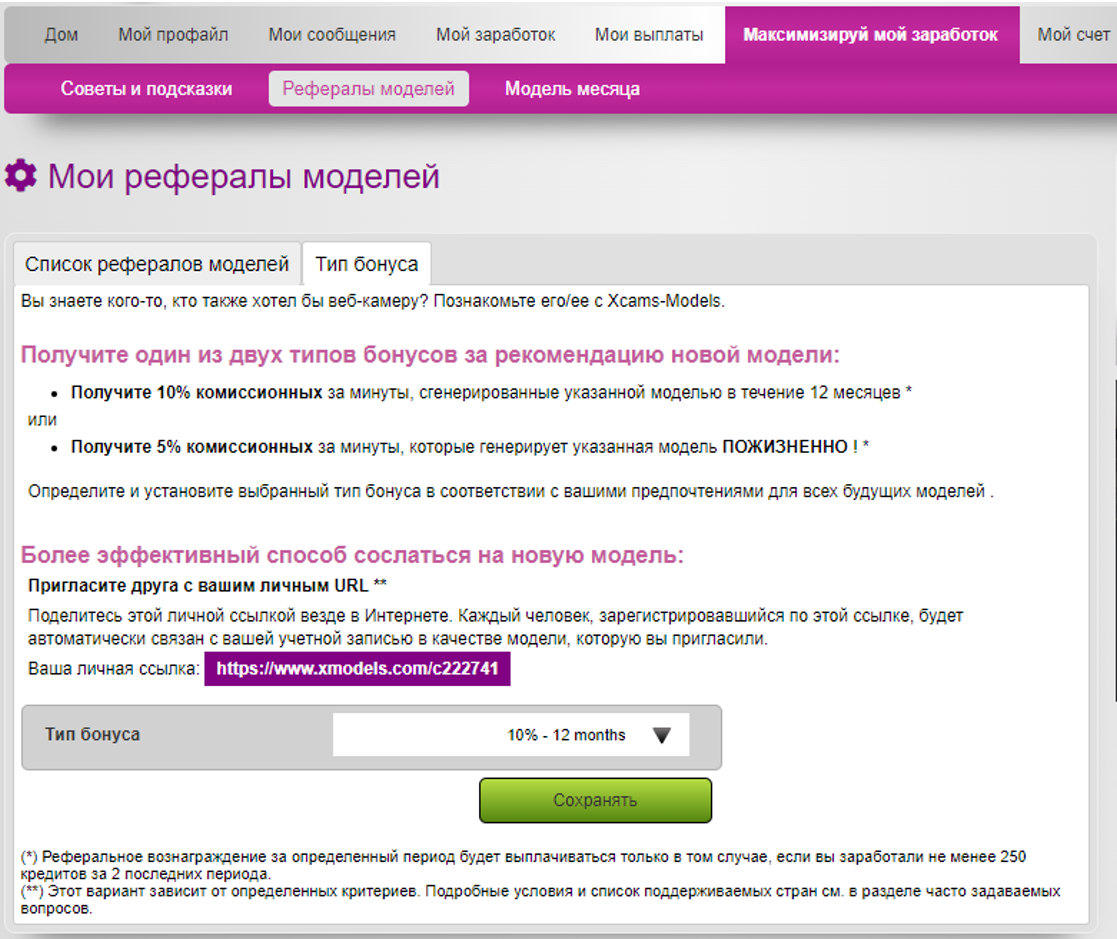Click the page scrollbar on the right edge
Screen dimensions: 1117x939
point(1113,541)
